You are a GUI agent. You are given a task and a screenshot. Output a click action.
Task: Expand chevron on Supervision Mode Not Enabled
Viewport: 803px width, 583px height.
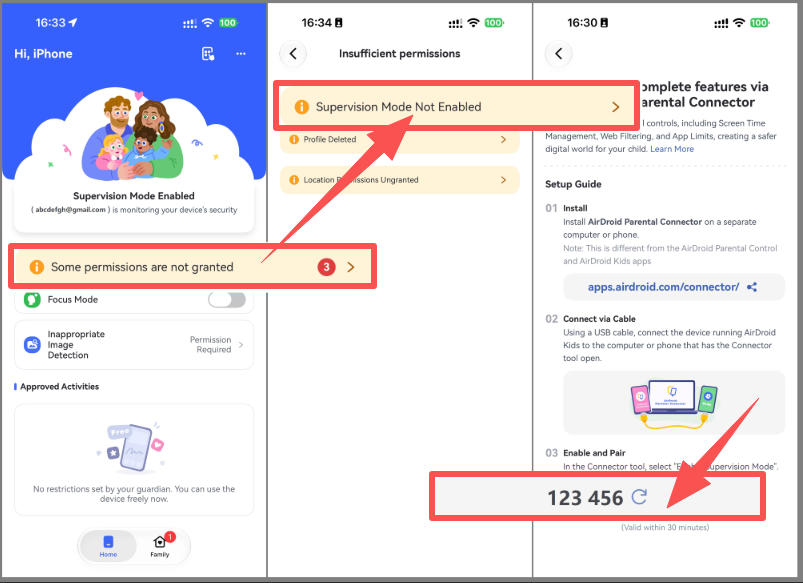pos(616,107)
